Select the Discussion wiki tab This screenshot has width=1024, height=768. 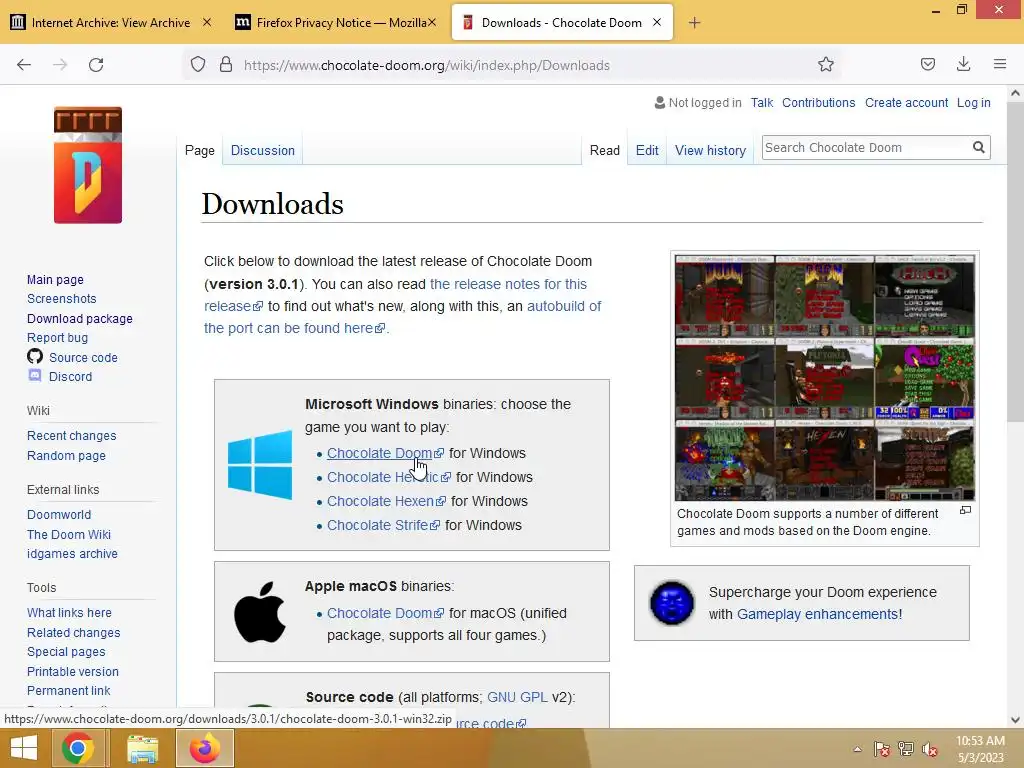tap(263, 150)
